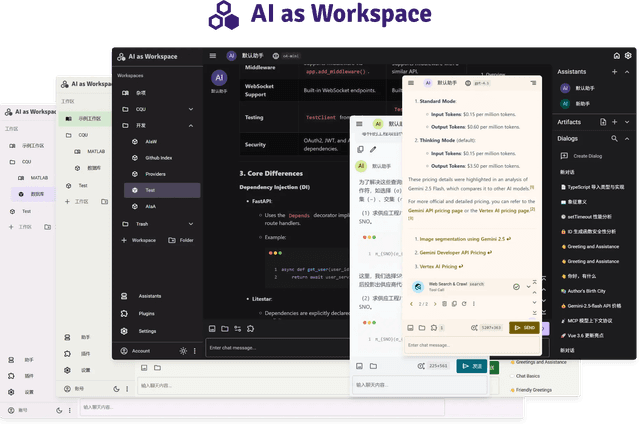Select the AIaA workspace
Screen dimensions: 640x425
(x=162, y=207)
